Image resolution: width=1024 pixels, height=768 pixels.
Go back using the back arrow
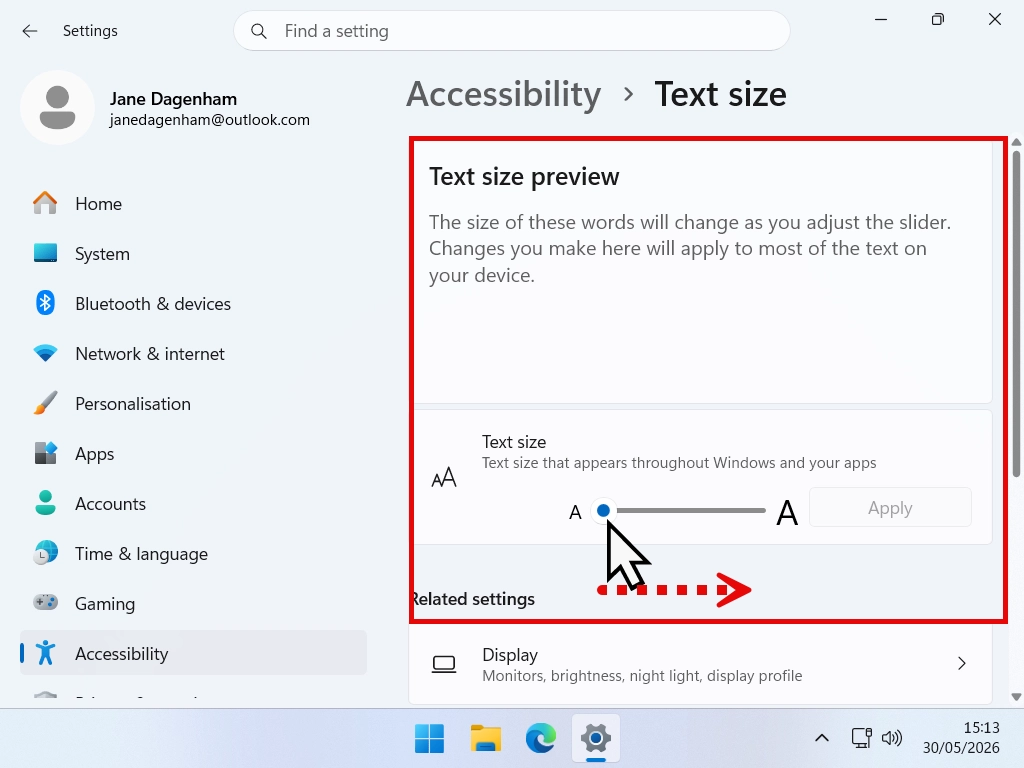[29, 31]
